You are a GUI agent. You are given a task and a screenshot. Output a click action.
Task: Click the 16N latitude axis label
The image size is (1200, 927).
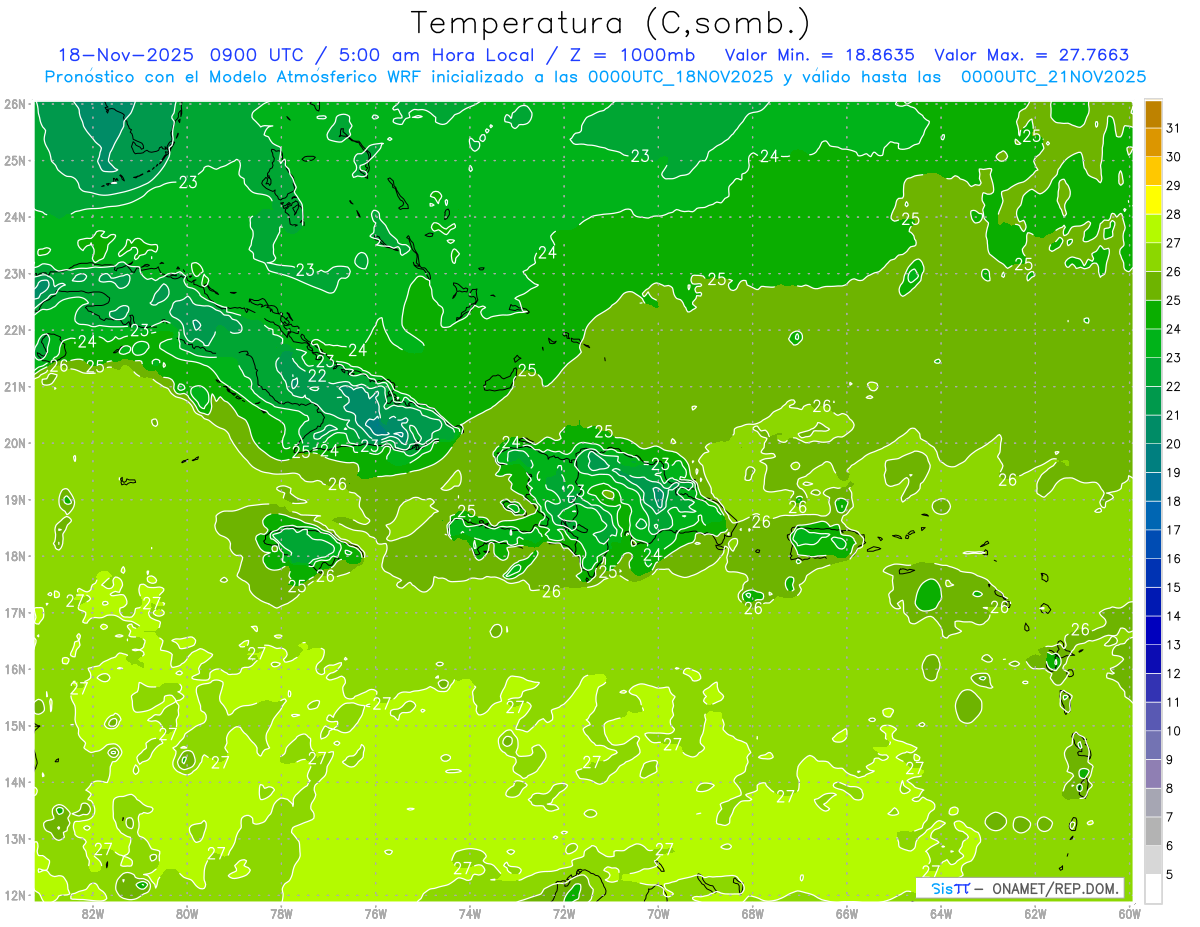click(15, 669)
